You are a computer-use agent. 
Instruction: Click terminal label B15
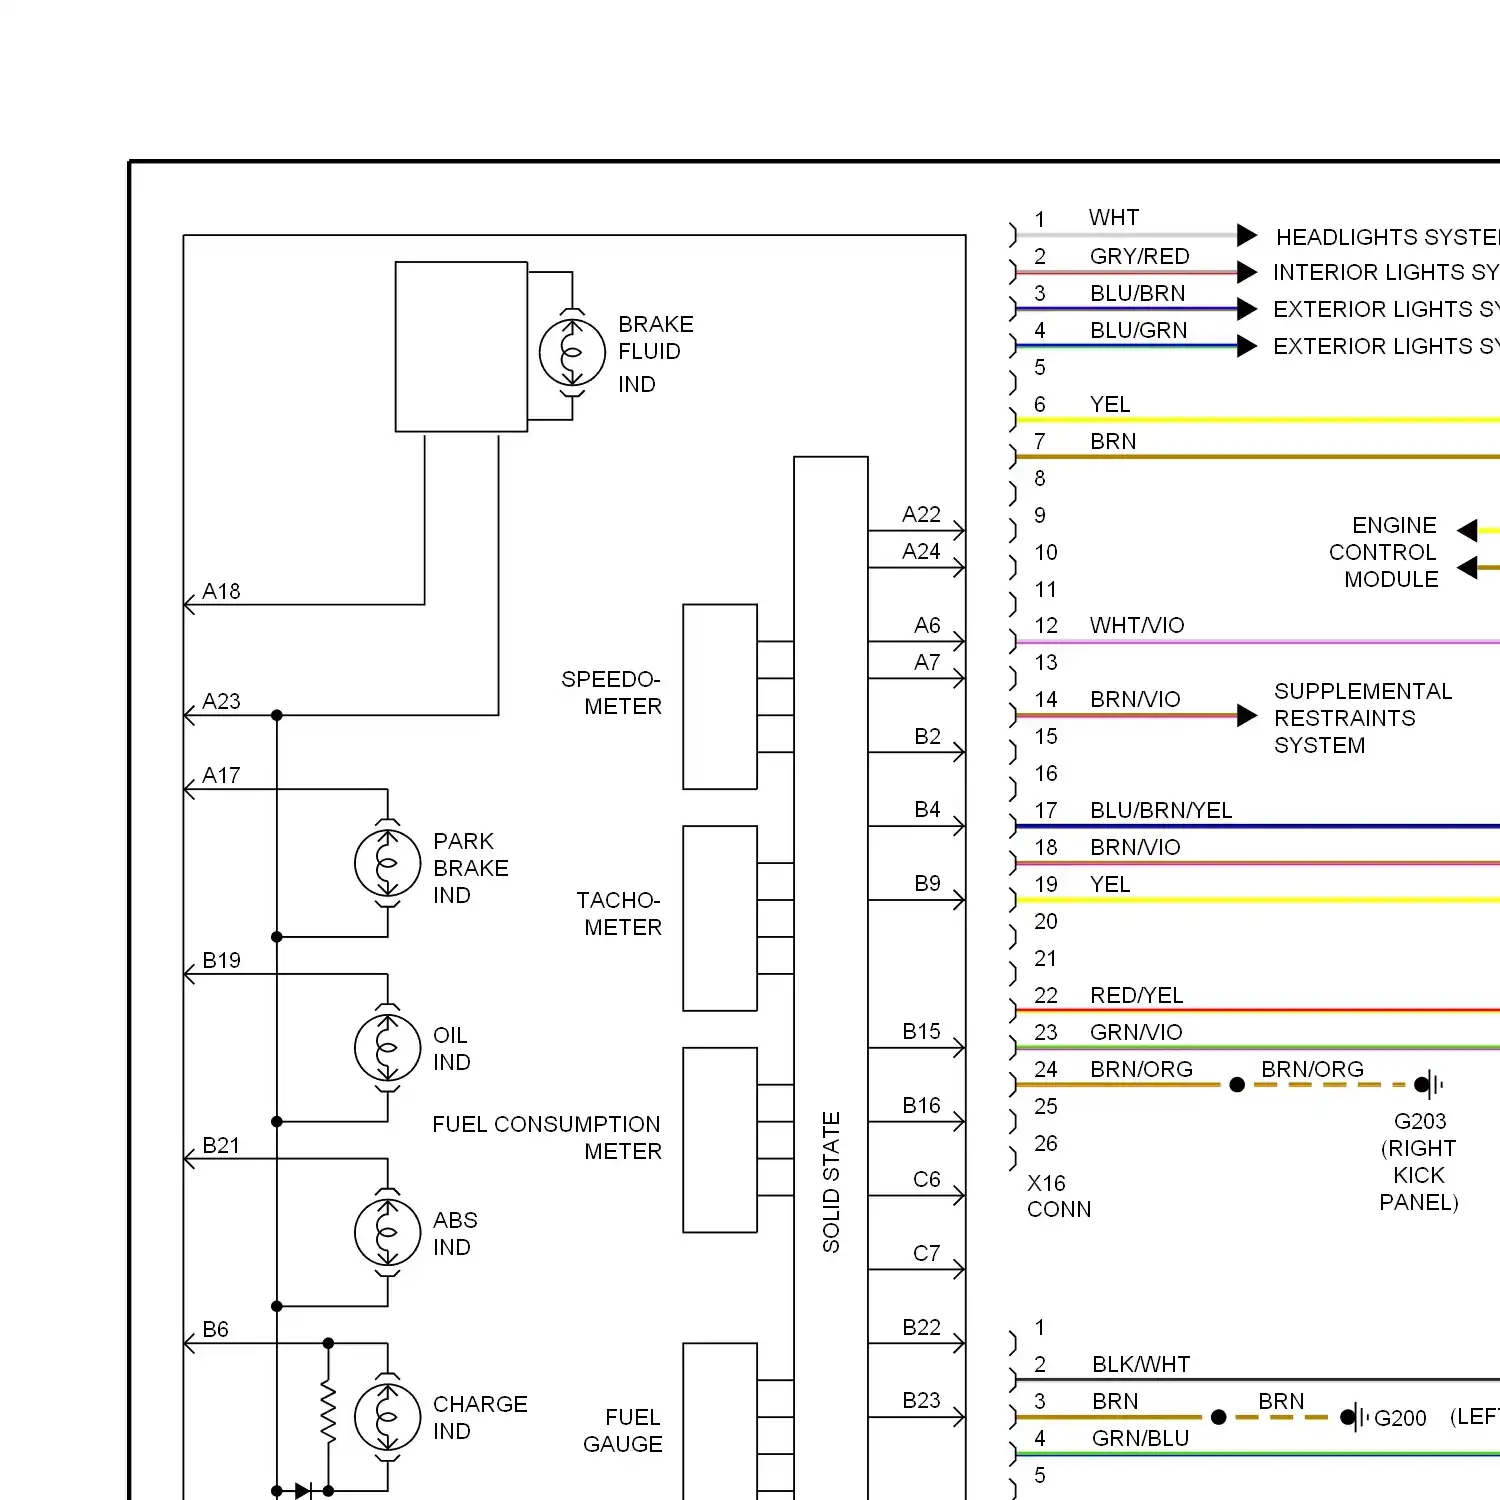(921, 1031)
